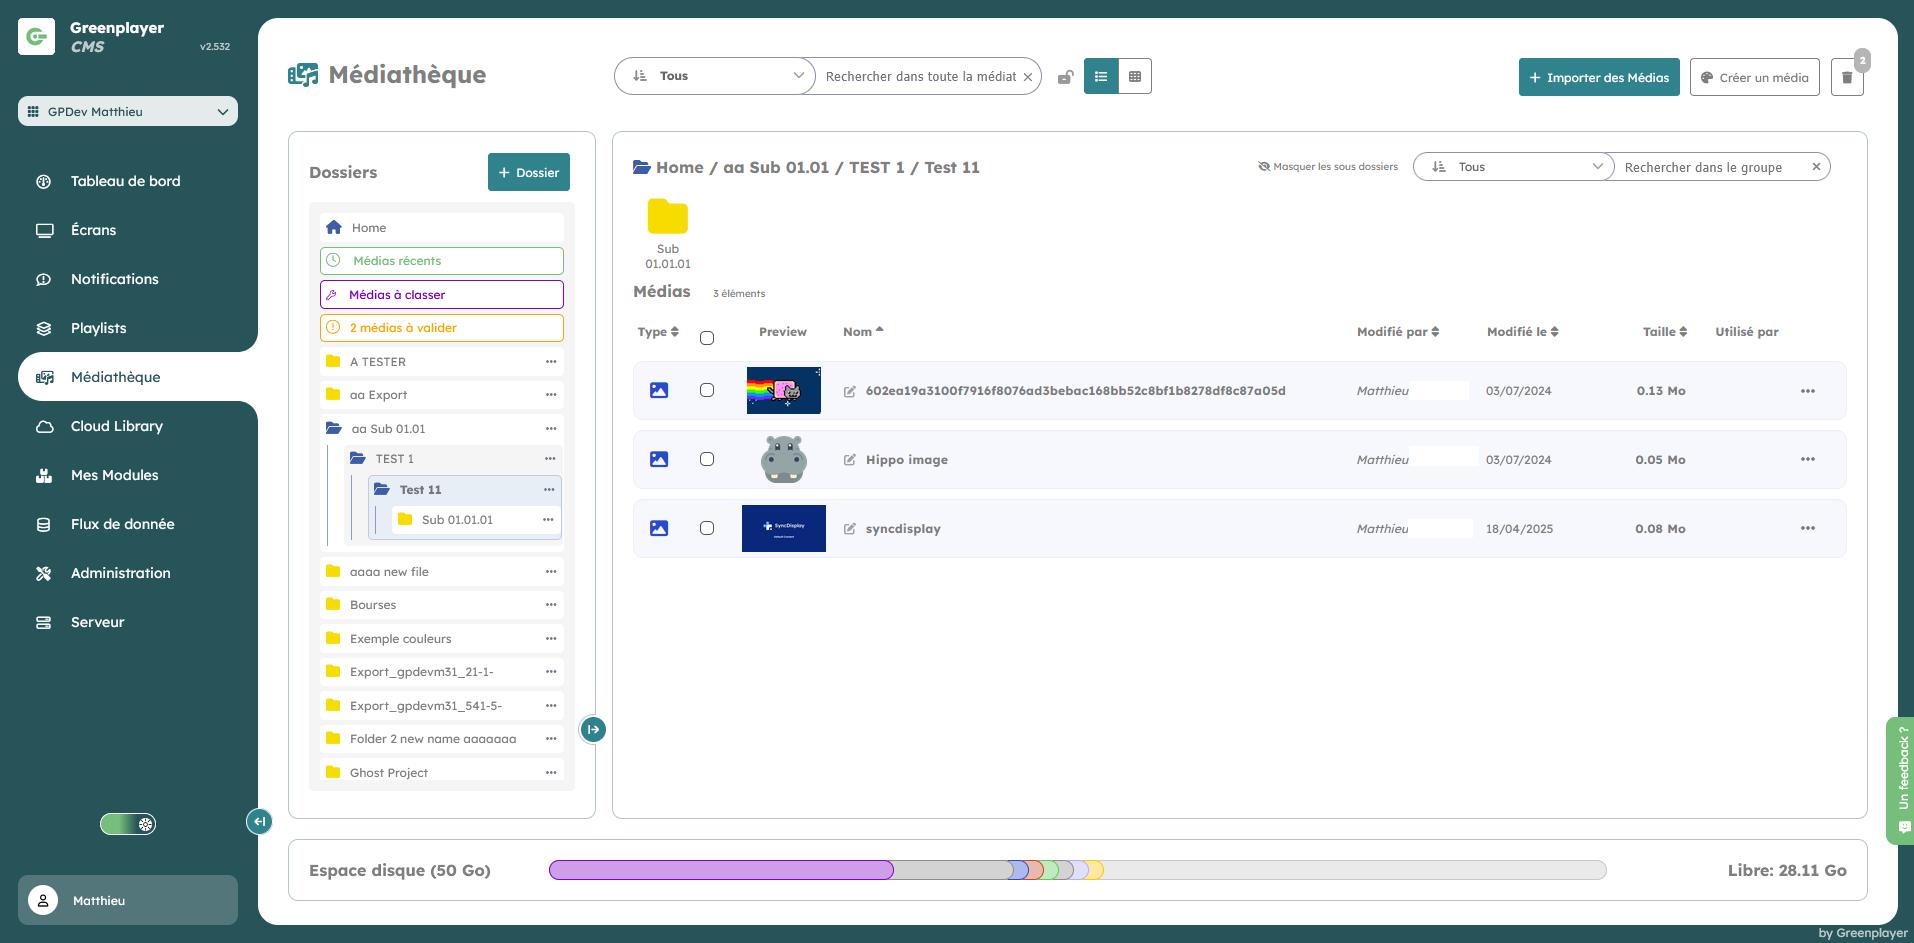Select the list view icon
Viewport: 1914px width, 943px height.
[x=1101, y=77]
